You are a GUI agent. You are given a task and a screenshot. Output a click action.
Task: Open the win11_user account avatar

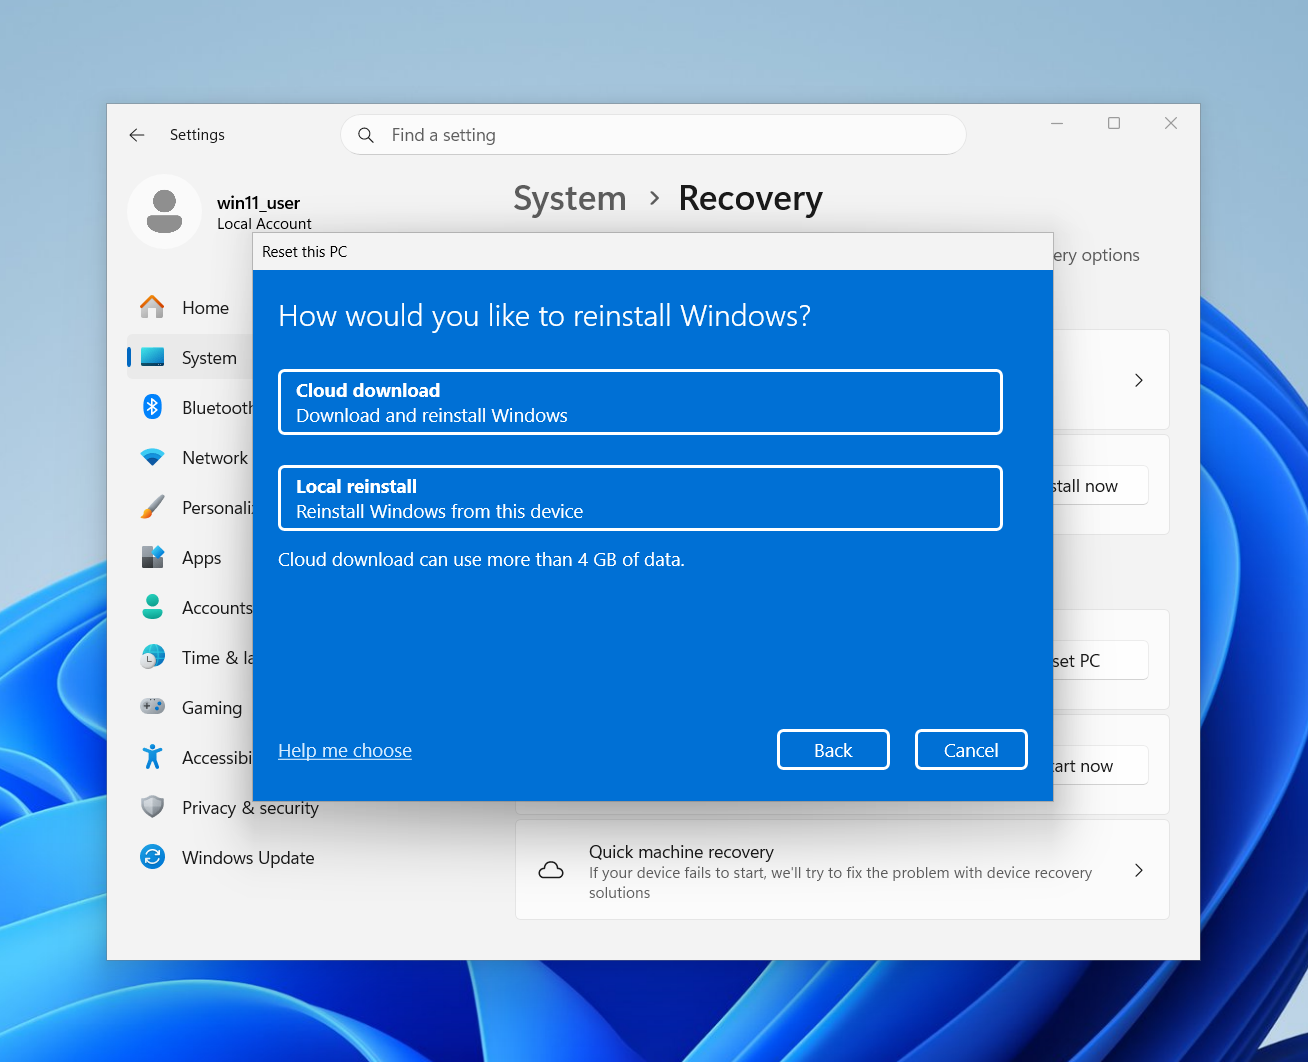[165, 211]
